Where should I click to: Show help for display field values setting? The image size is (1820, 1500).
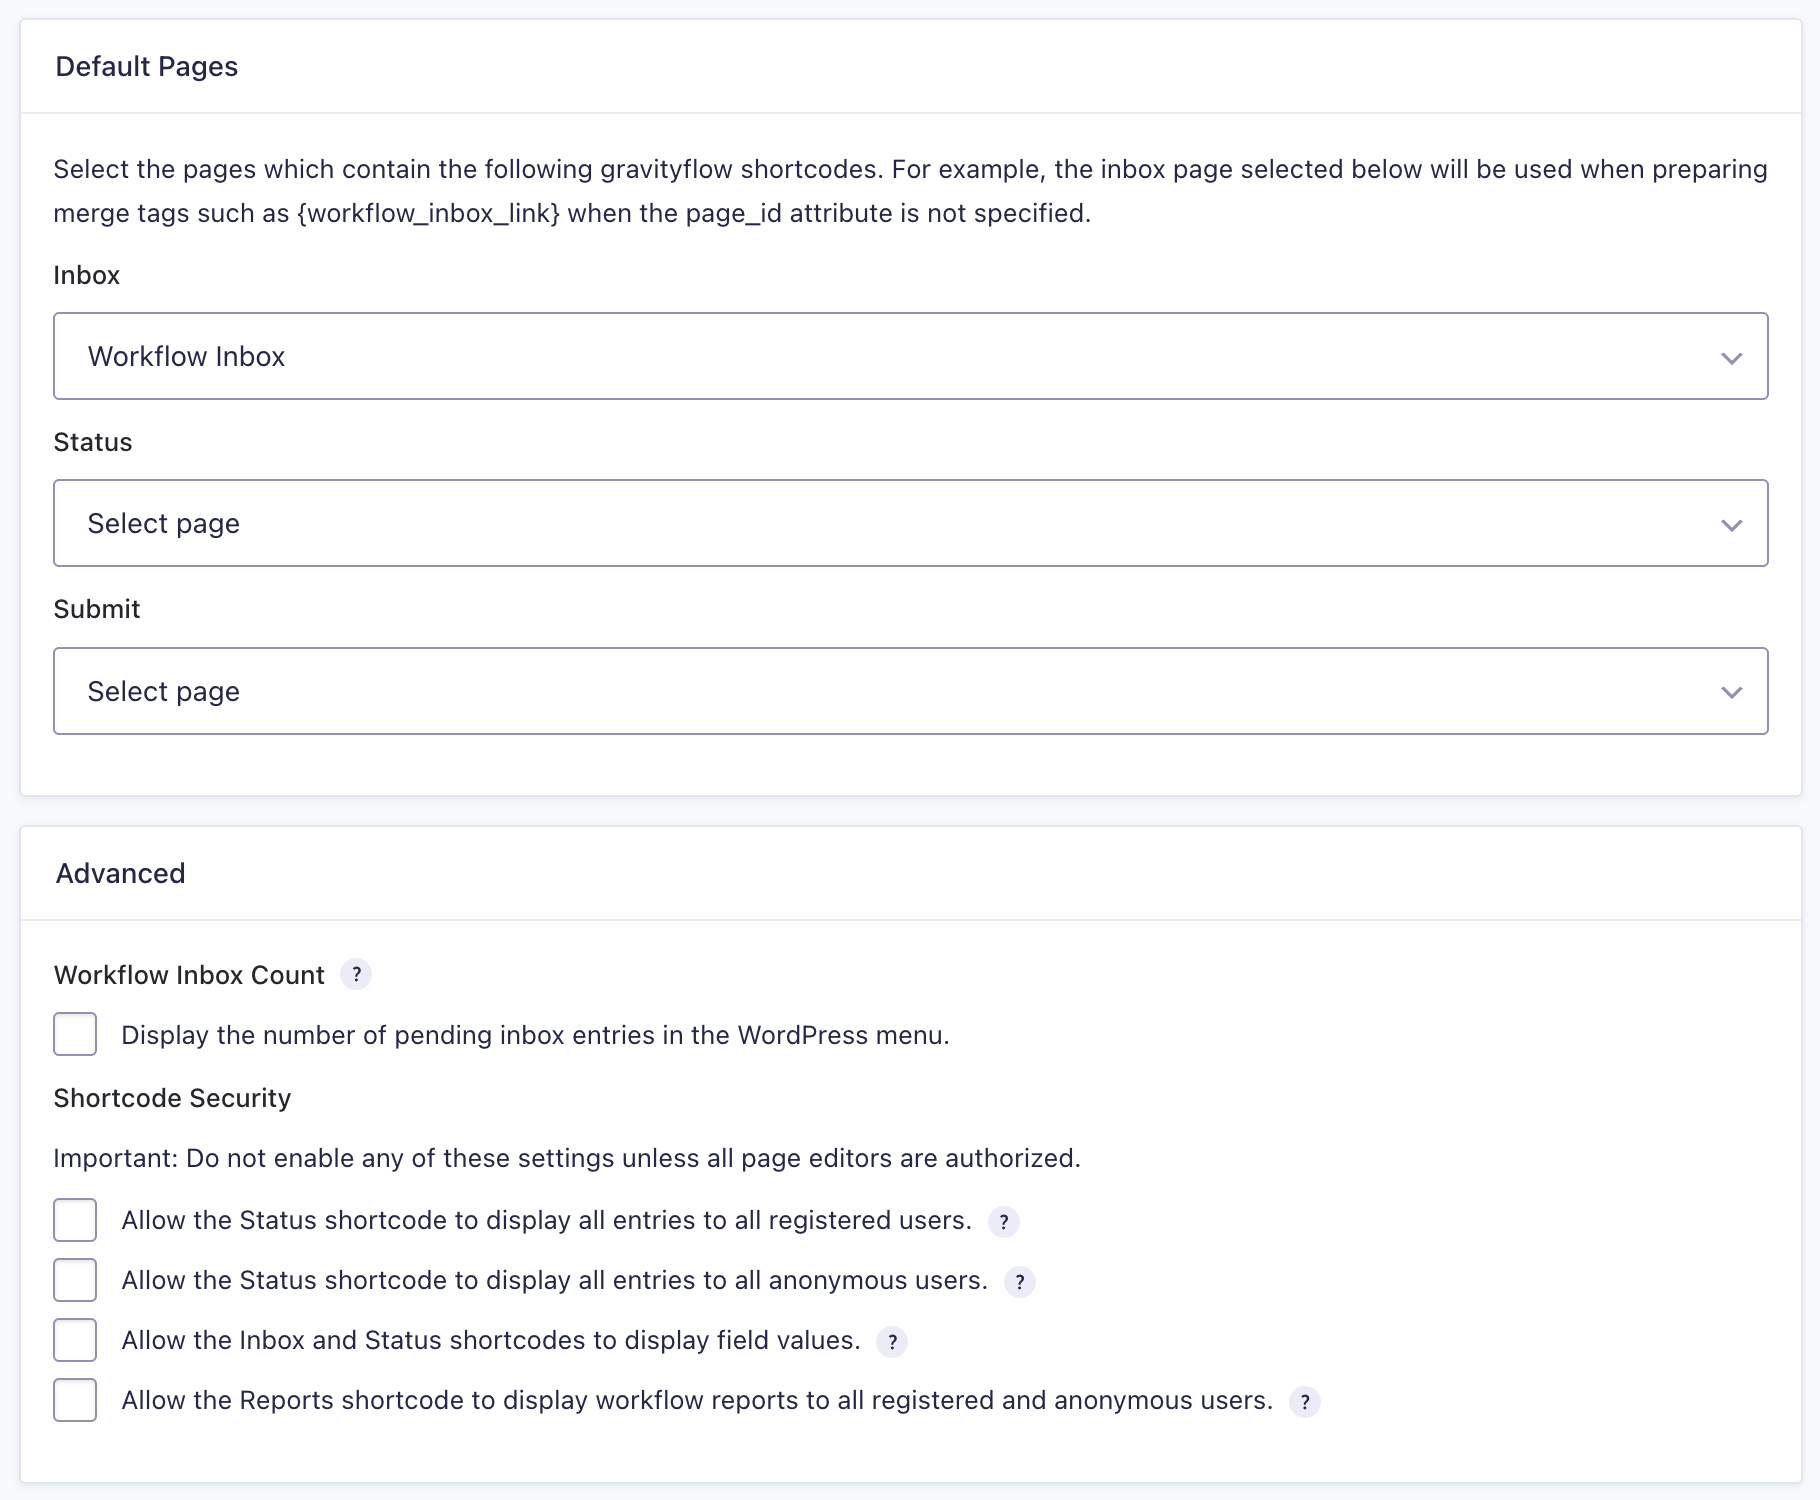892,1341
